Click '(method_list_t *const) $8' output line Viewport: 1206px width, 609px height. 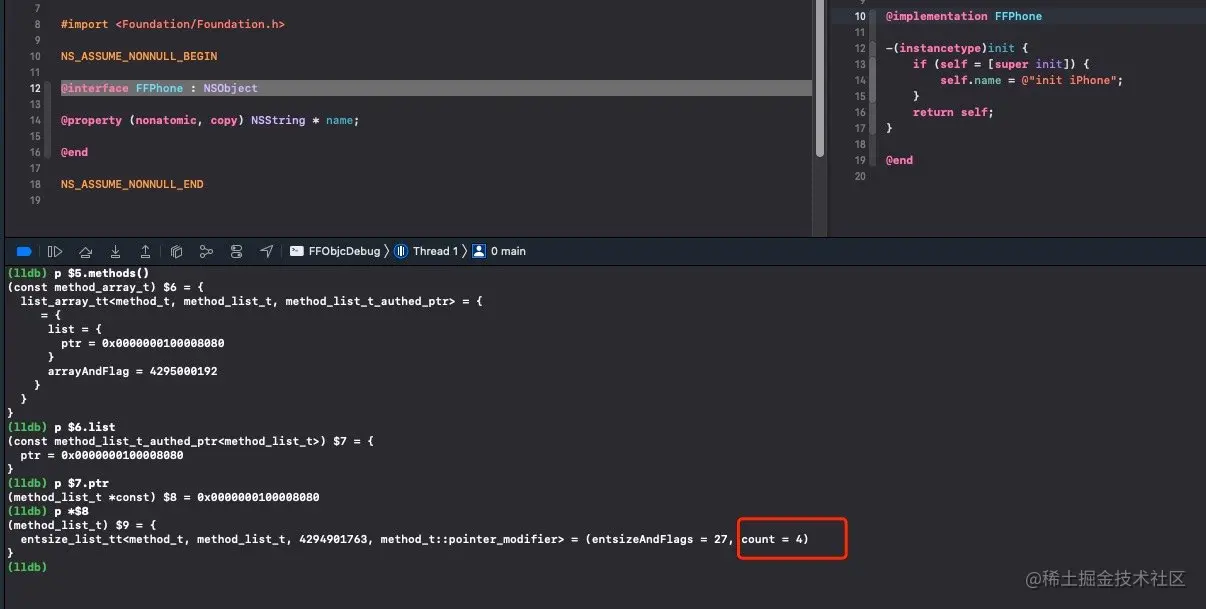tap(163, 497)
